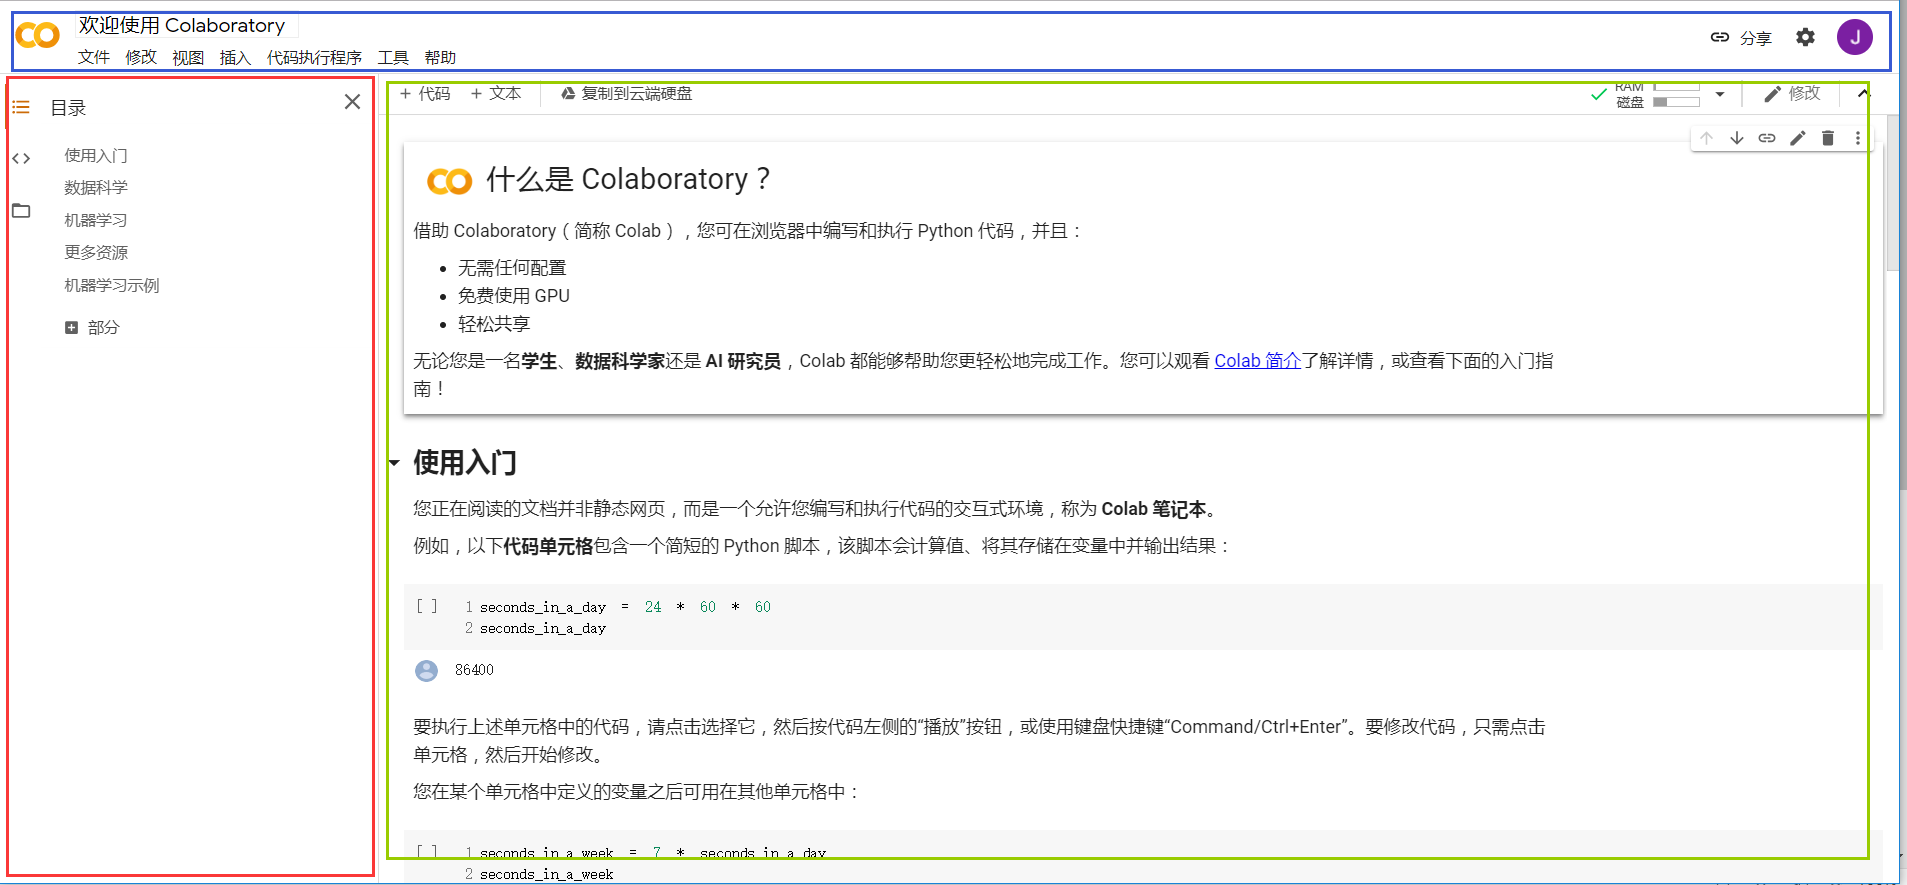Image resolution: width=1907 pixels, height=885 pixels.
Task: Click the 使用入门 heading text
Action: click(x=465, y=462)
